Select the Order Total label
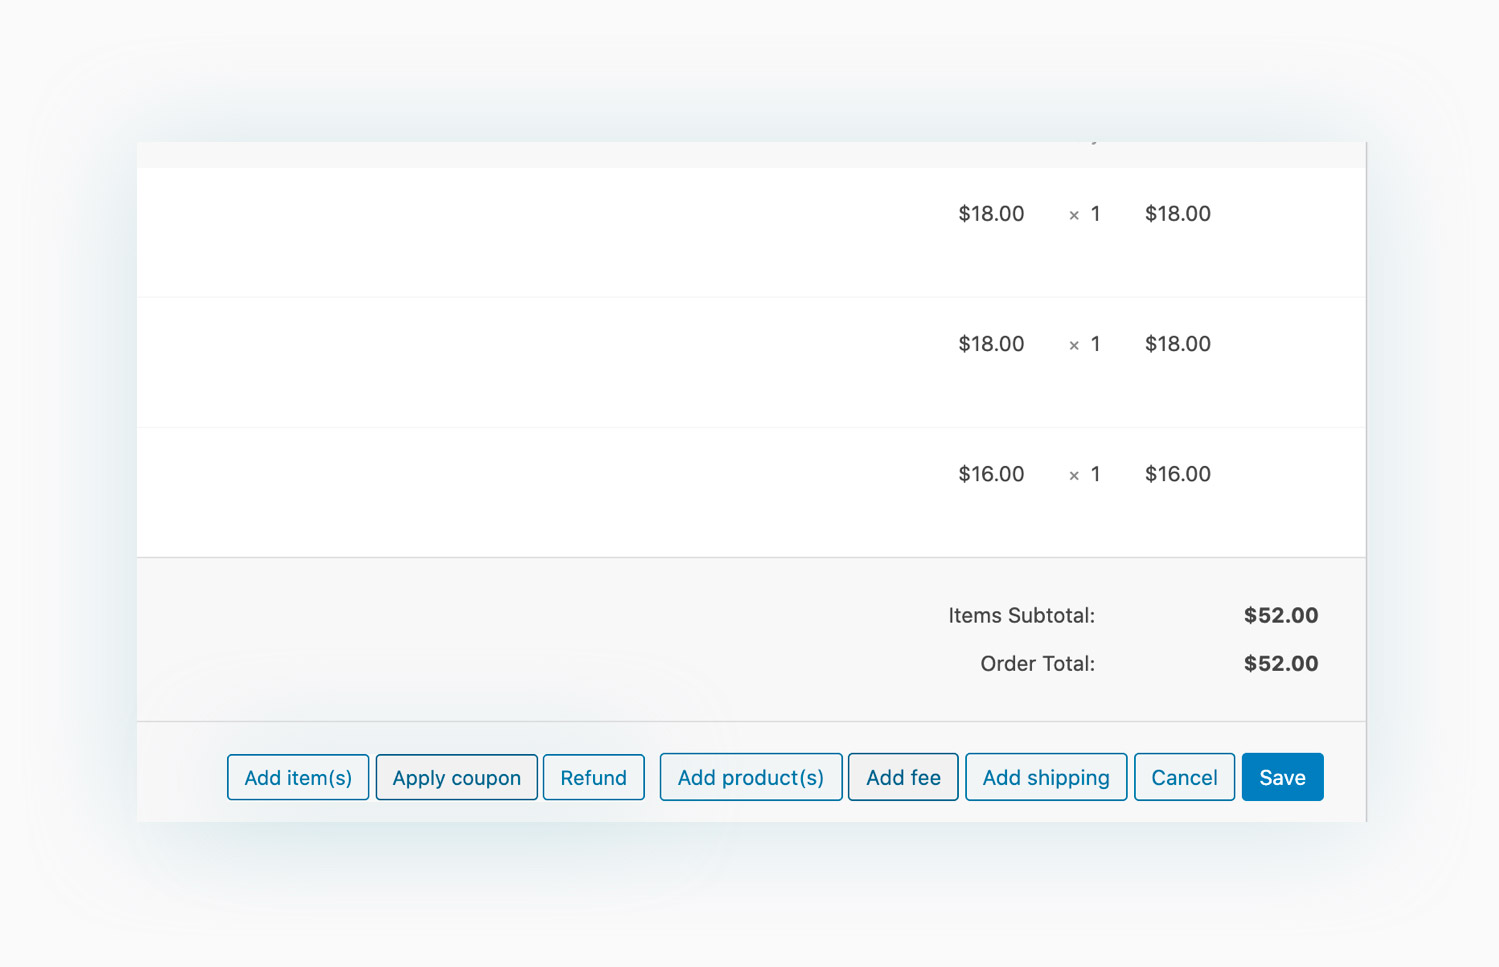The width and height of the screenshot is (1499, 967). [x=1037, y=664]
